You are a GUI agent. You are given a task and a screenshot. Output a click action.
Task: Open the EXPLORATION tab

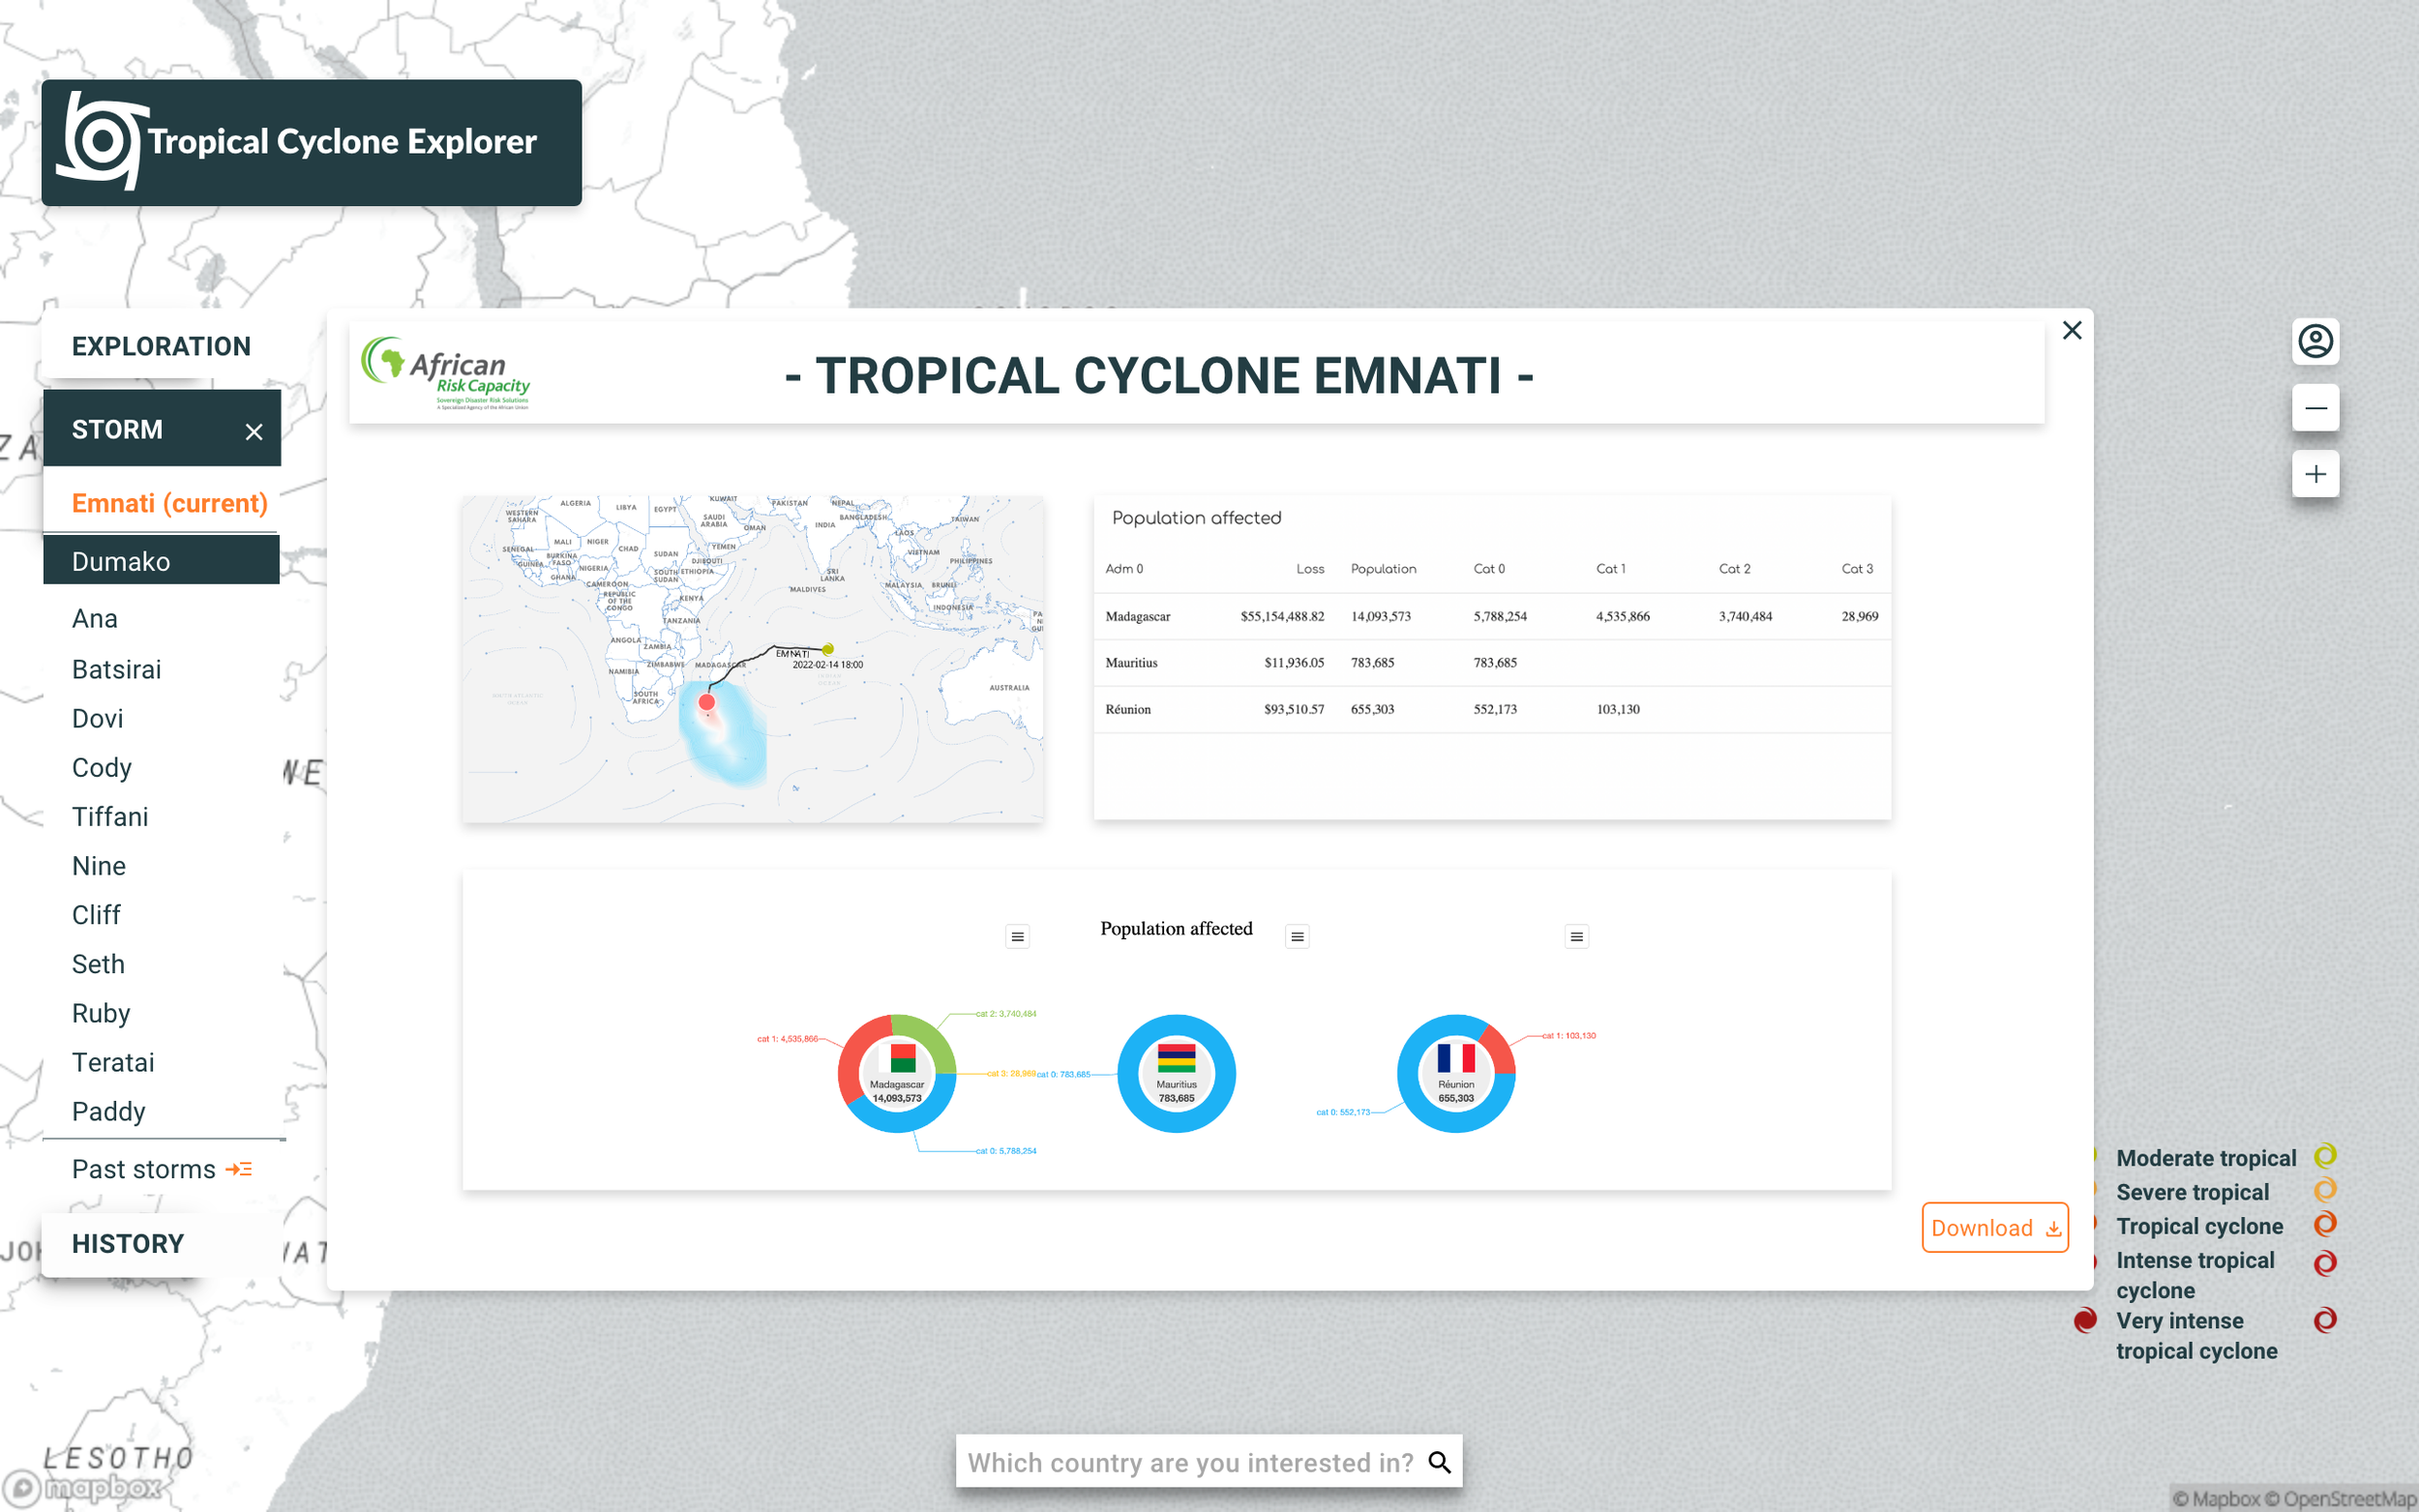tap(161, 347)
